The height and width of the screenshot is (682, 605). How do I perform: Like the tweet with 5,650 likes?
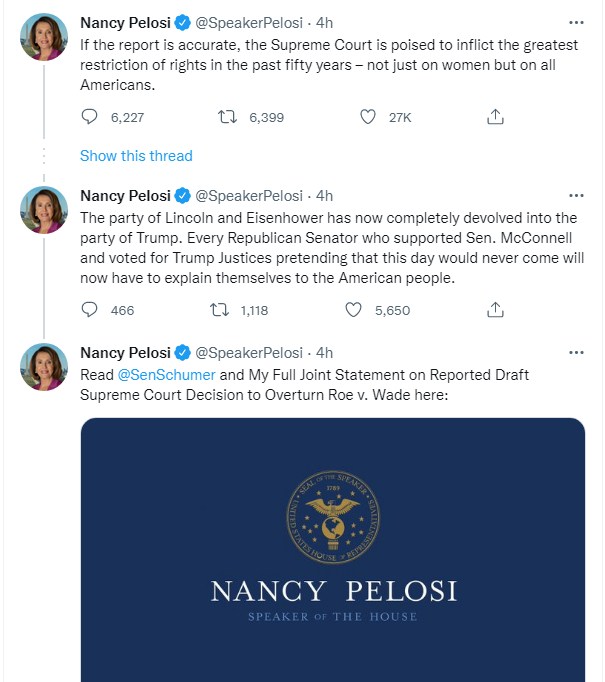coord(353,310)
